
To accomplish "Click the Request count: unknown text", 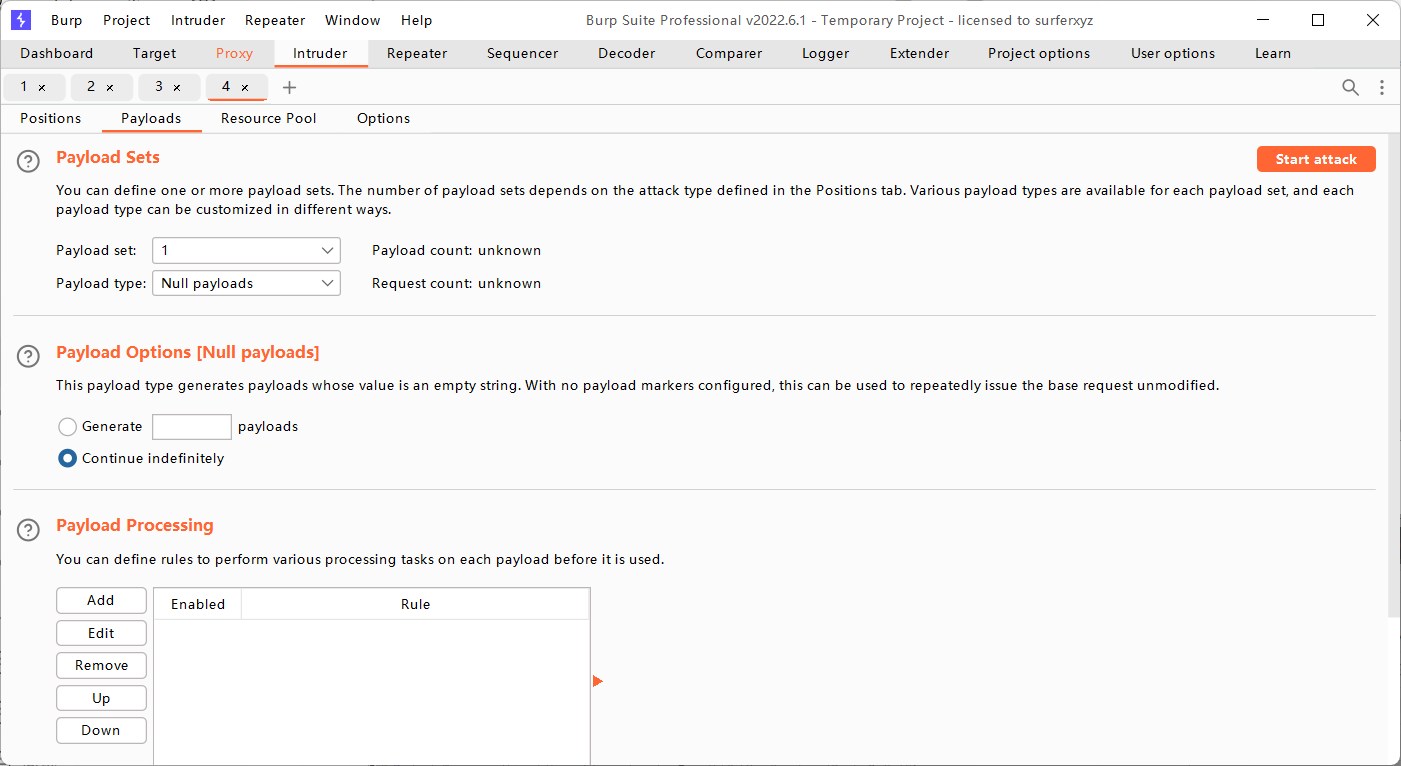I will [456, 283].
